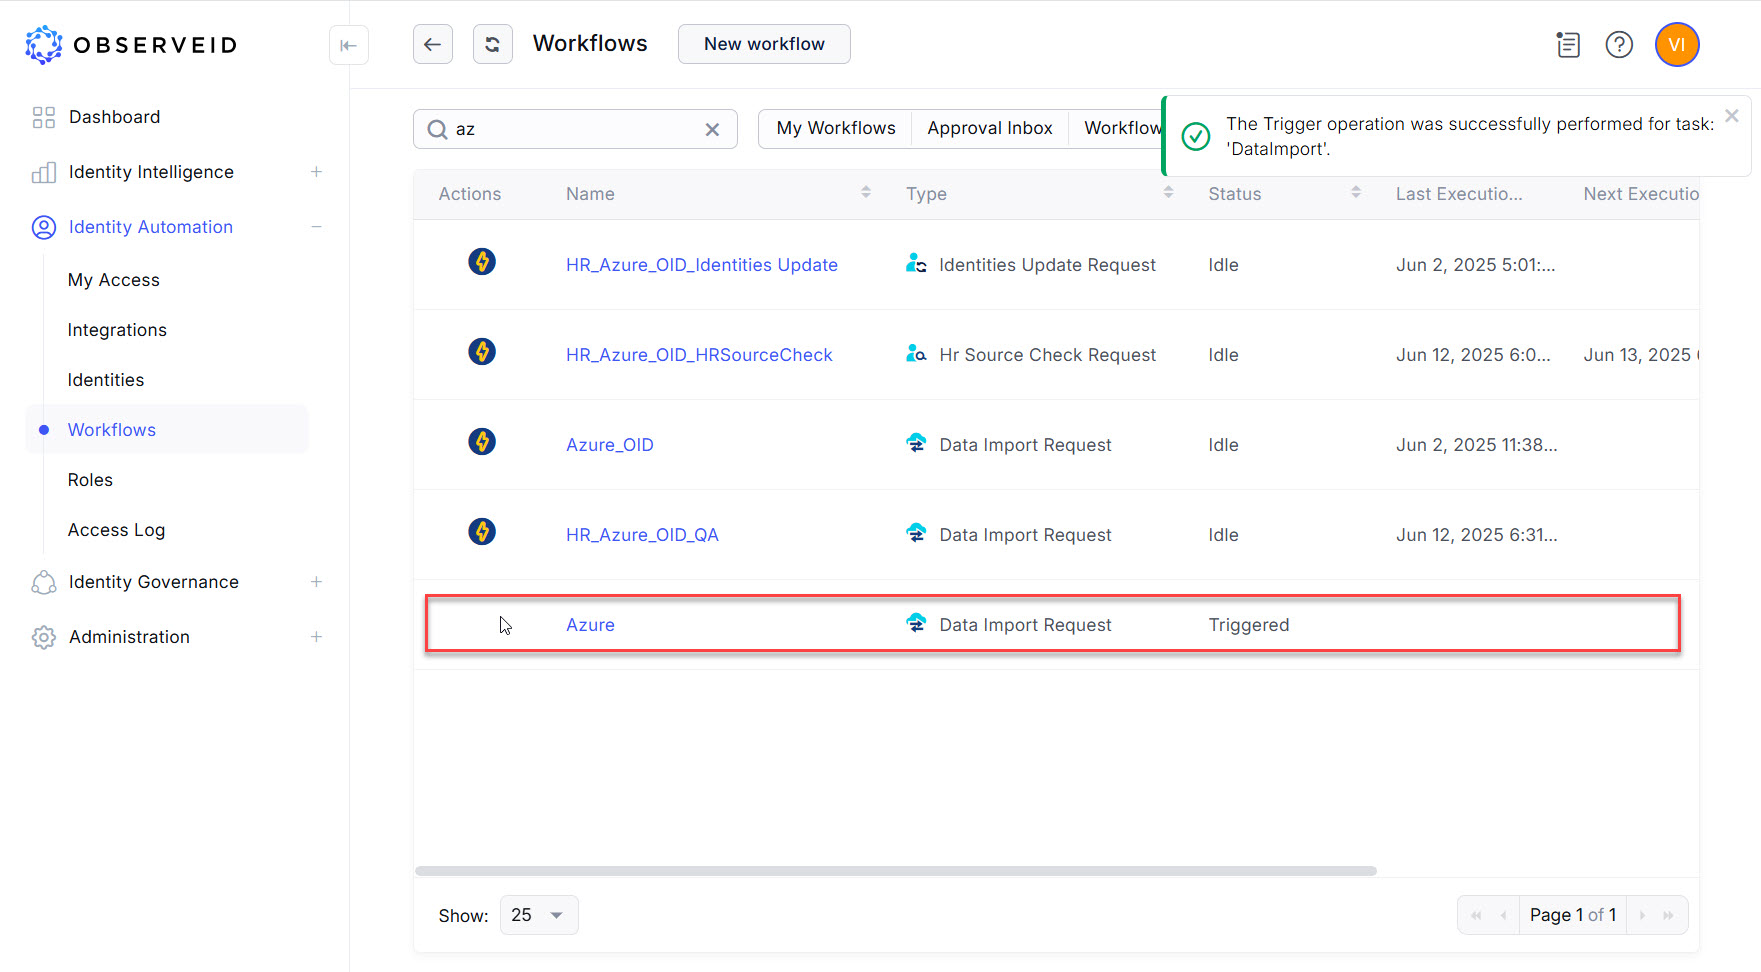Open the Show 25 page size dropdown
The image size is (1761, 972).
click(x=538, y=915)
